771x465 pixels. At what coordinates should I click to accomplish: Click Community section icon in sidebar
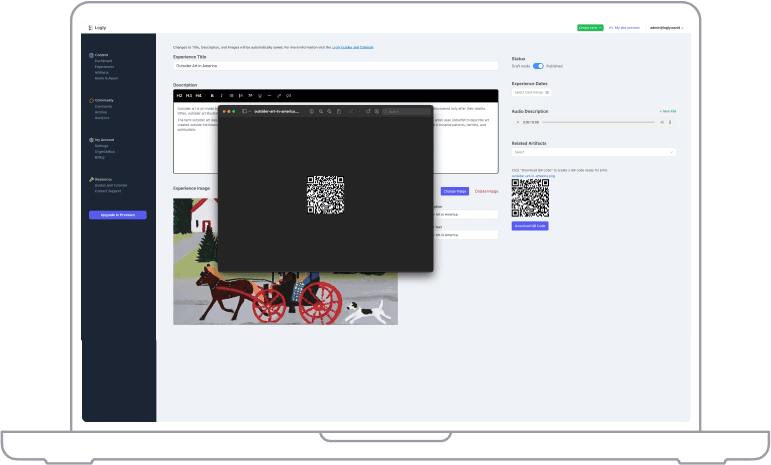pos(91,100)
